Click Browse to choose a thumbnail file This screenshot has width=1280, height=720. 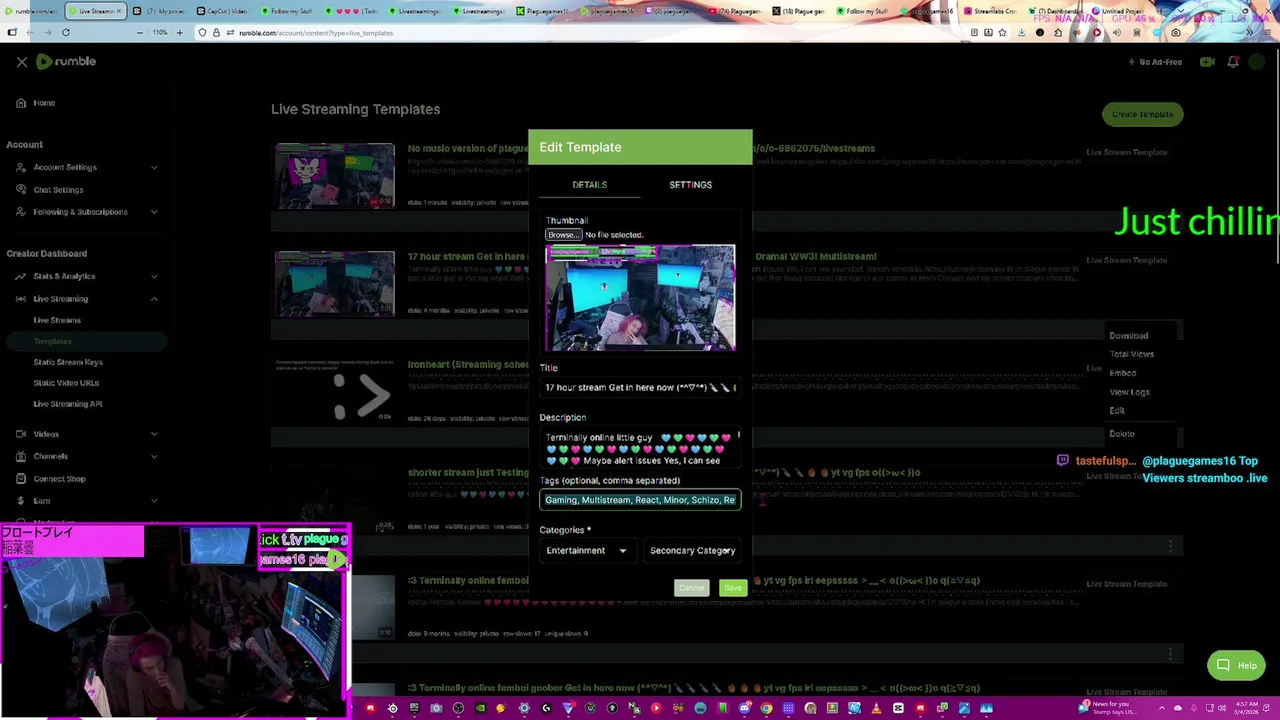pos(563,235)
